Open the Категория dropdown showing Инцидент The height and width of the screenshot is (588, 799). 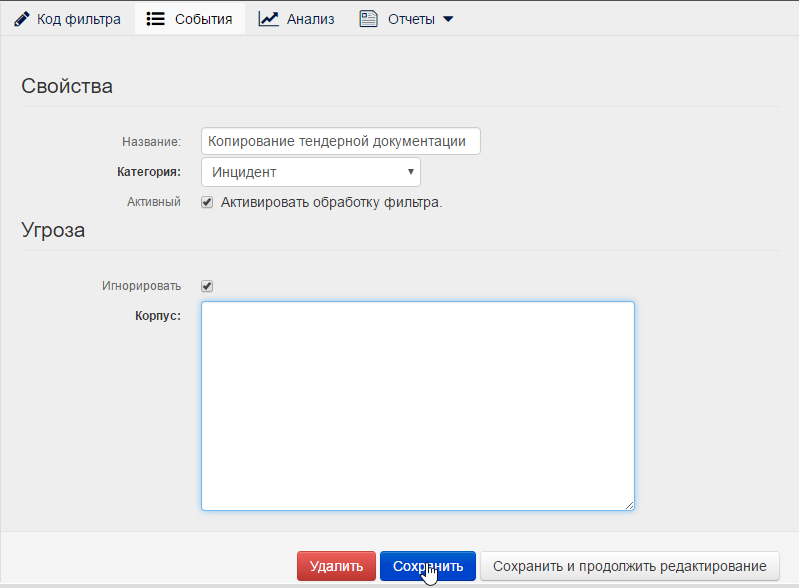[x=311, y=172]
